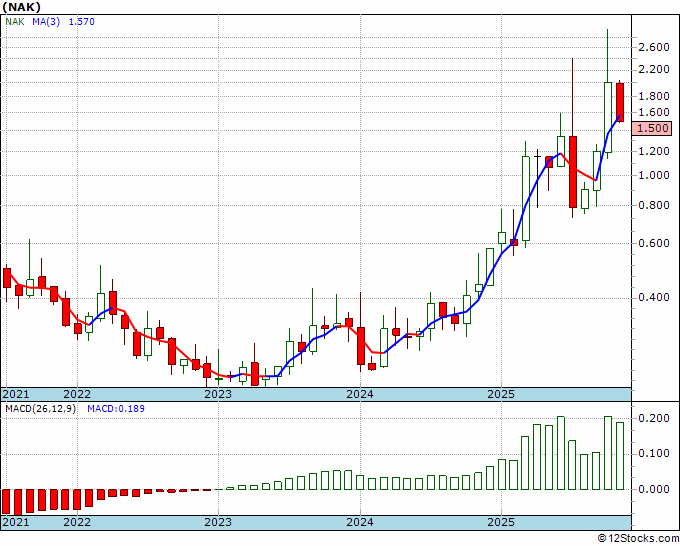Click the 0.400 price axis label
This screenshot has width=680, height=546.
[654, 298]
